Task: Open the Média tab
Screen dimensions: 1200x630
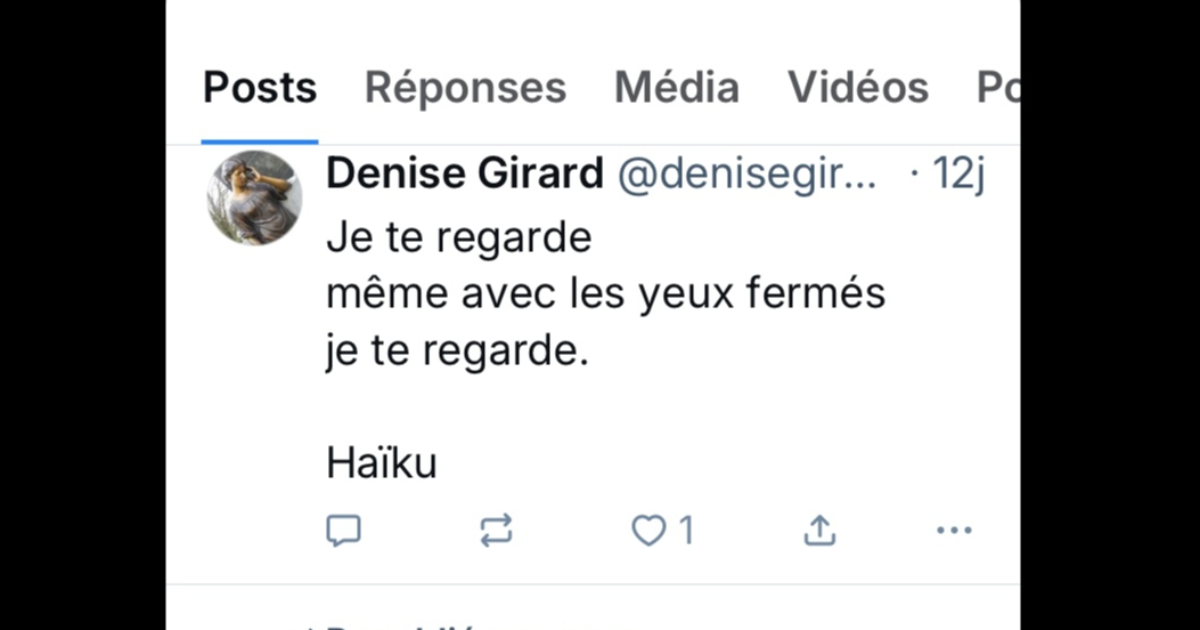Action: (x=677, y=88)
